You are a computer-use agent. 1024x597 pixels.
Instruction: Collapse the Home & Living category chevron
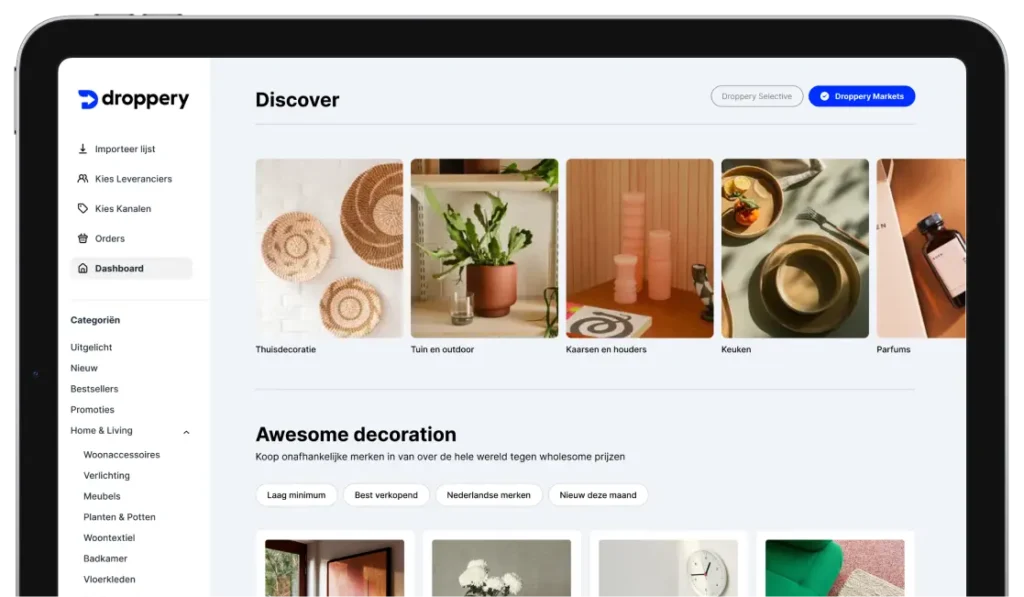(x=186, y=432)
